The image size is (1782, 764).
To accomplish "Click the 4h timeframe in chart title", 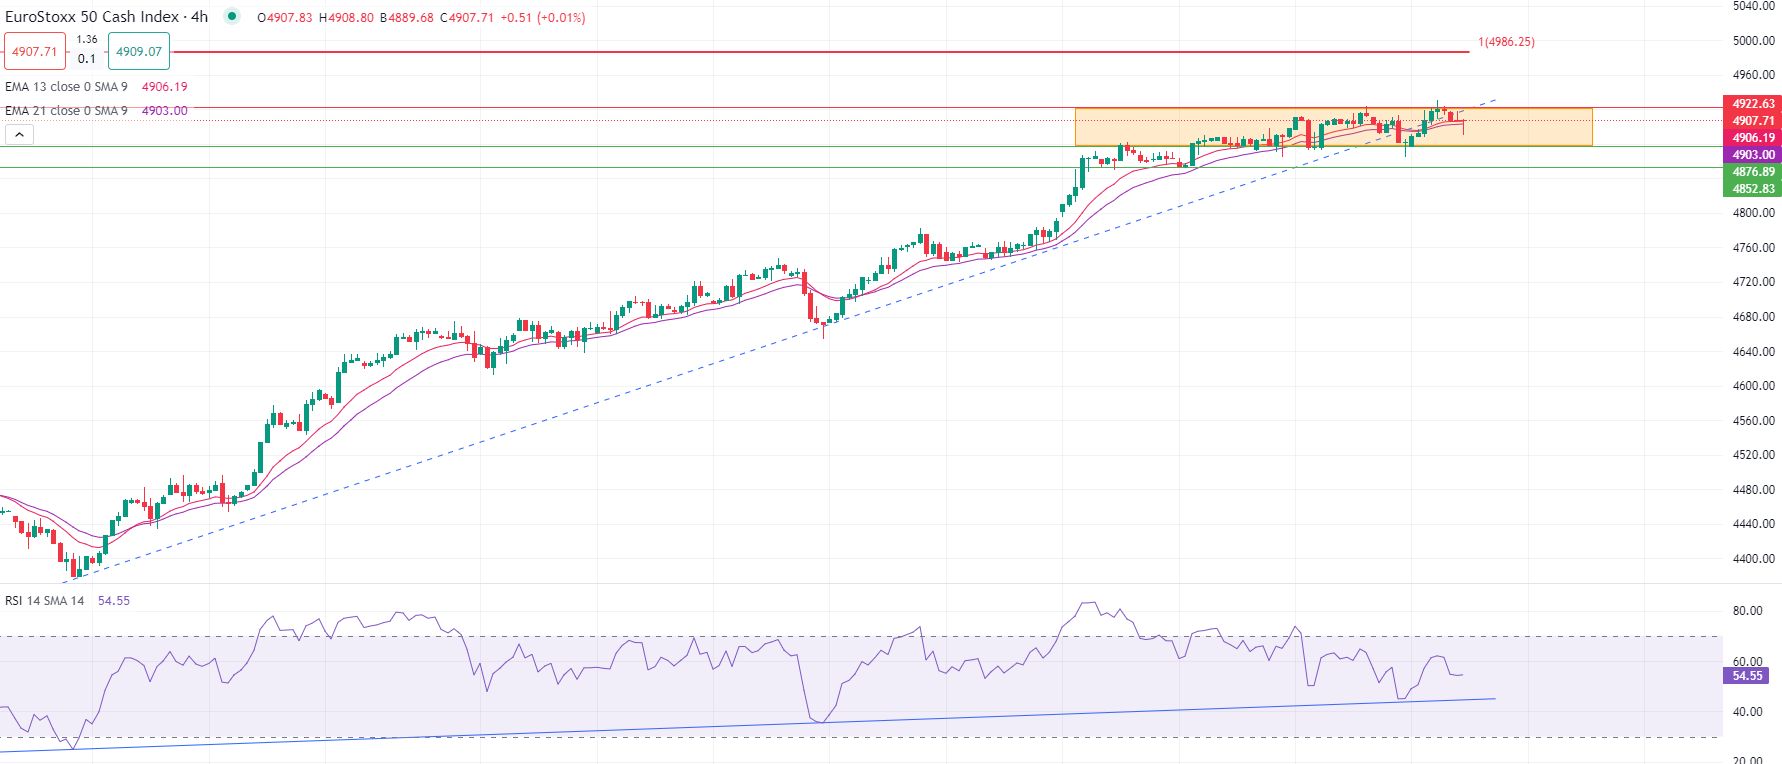I will [200, 17].
